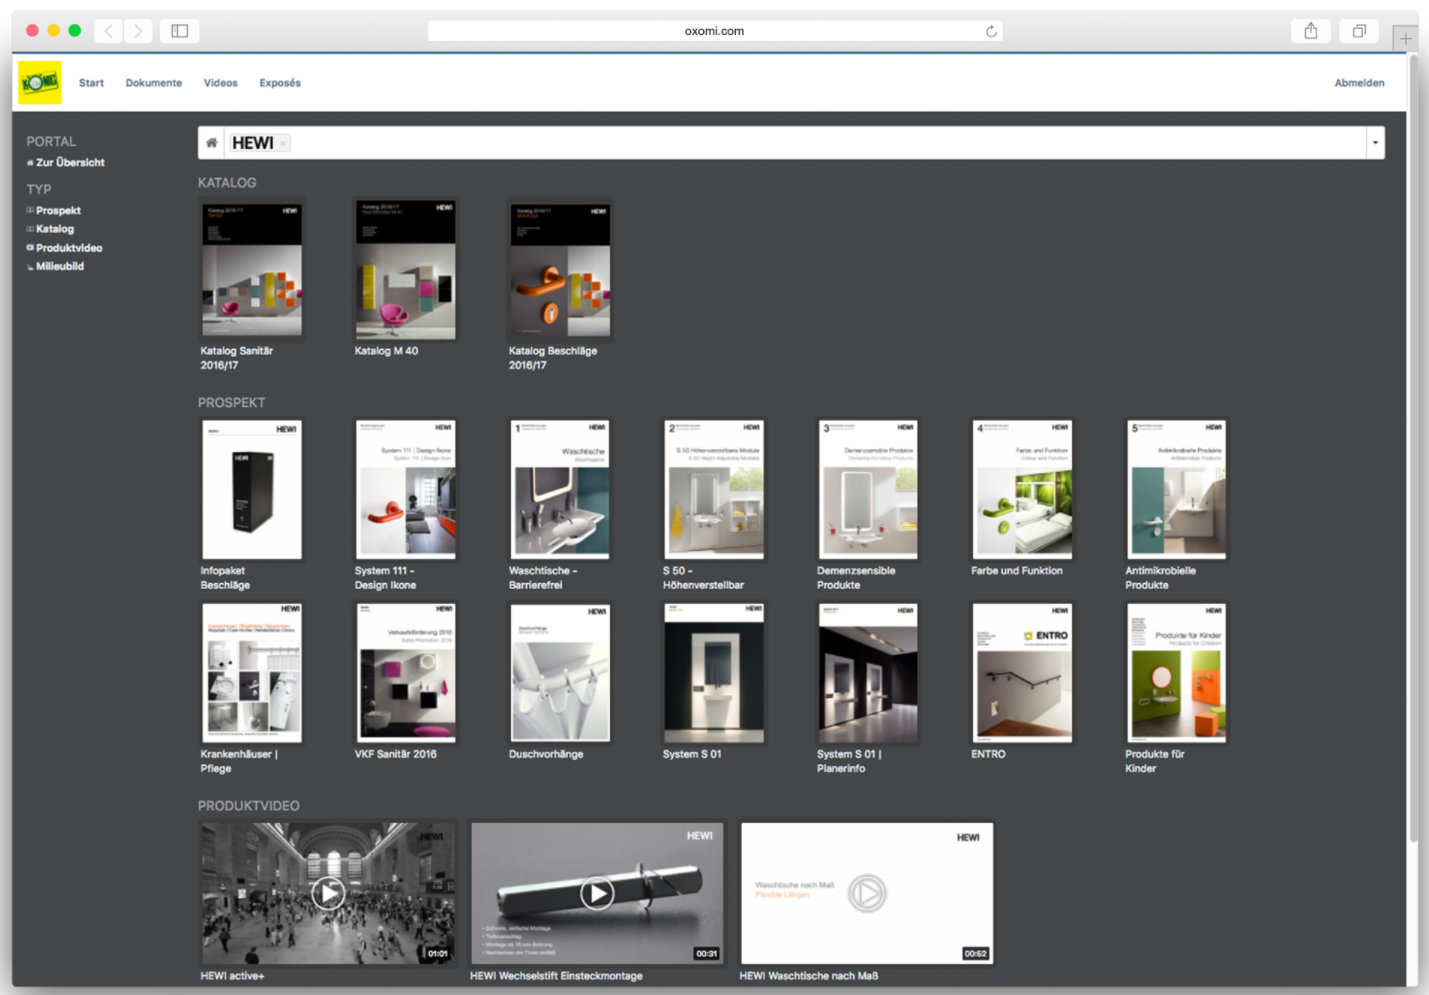Toggle Safari sidebar view
Viewport: 1429px width, 995px height.
(180, 31)
